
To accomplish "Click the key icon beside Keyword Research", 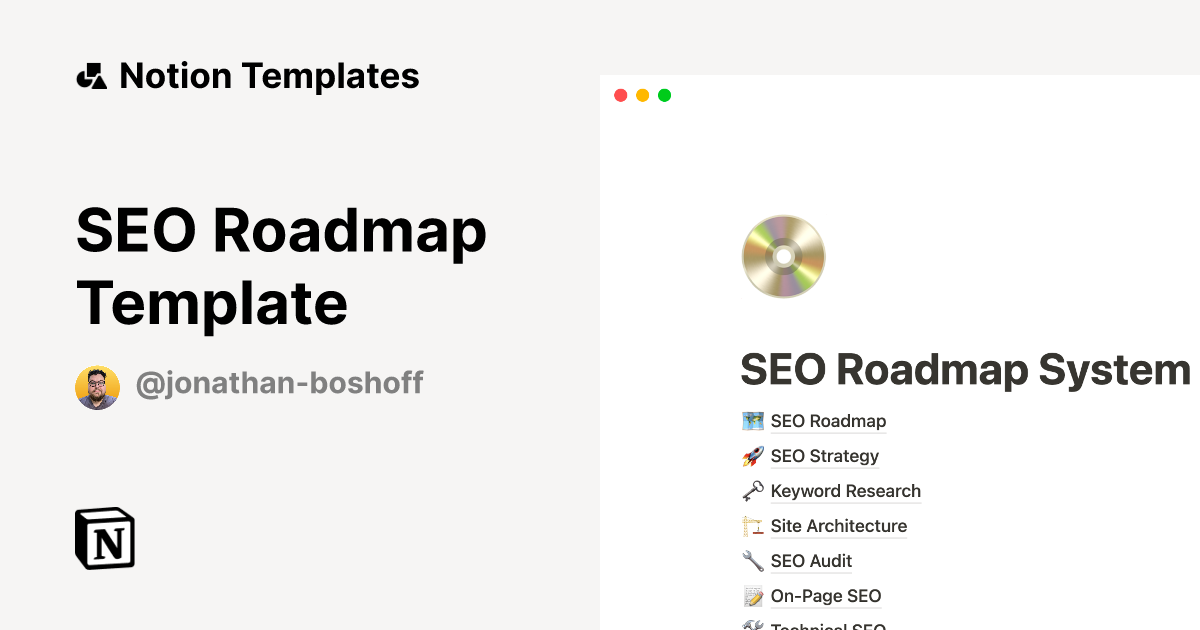I will pyautogui.click(x=753, y=491).
